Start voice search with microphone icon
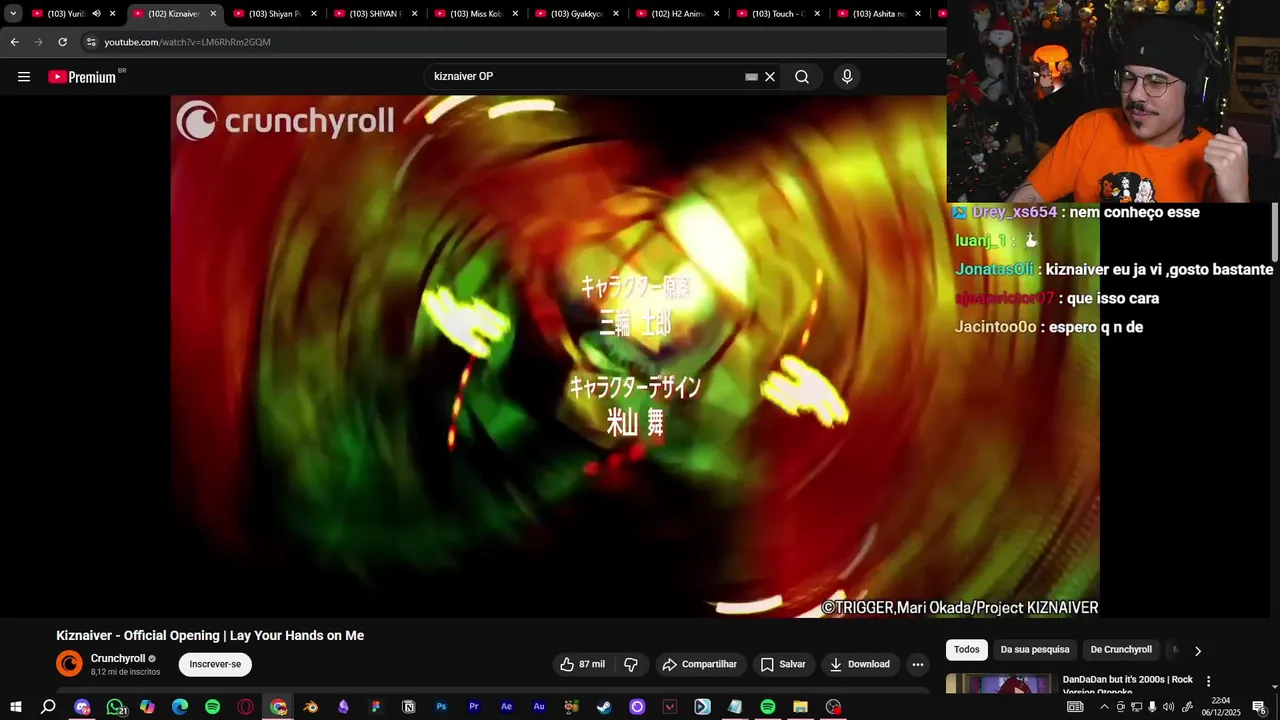1280x720 pixels. [847, 77]
